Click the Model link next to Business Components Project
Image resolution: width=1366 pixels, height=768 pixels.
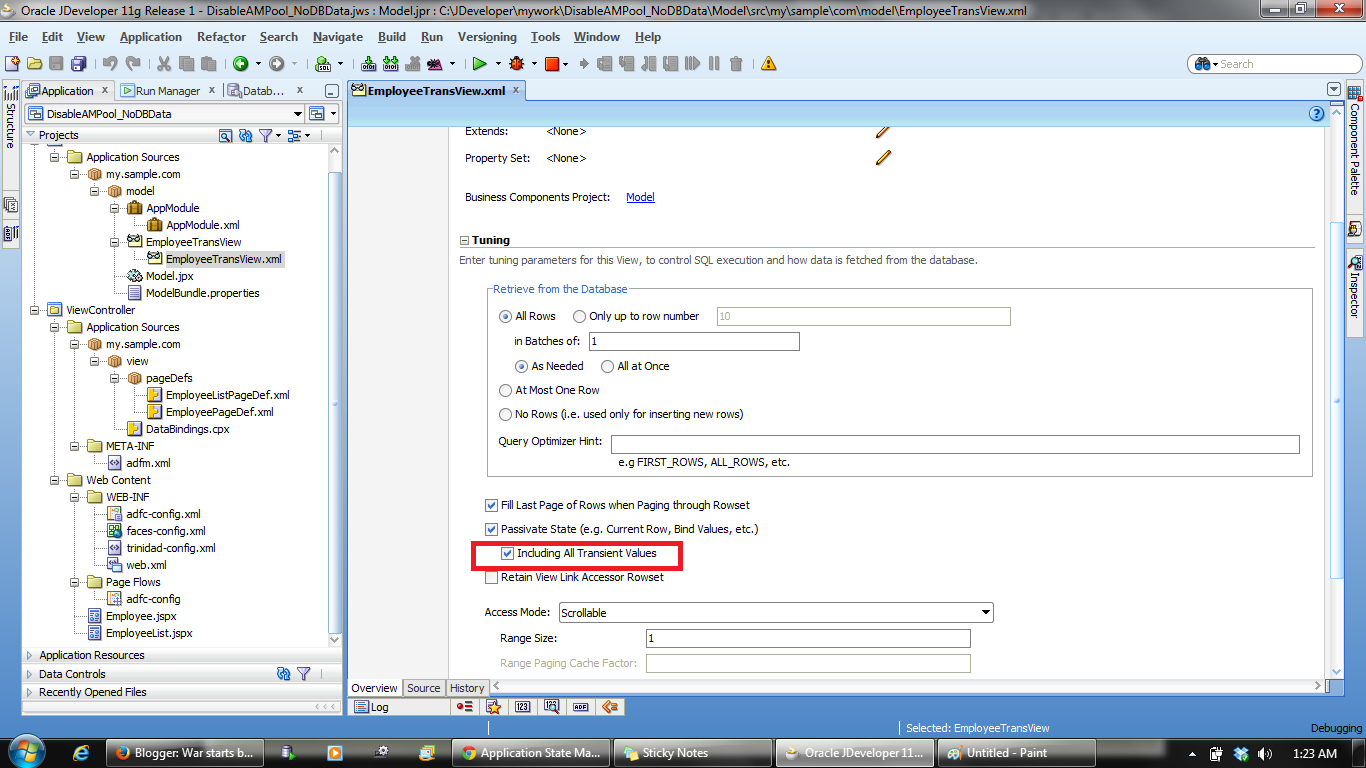(x=640, y=197)
